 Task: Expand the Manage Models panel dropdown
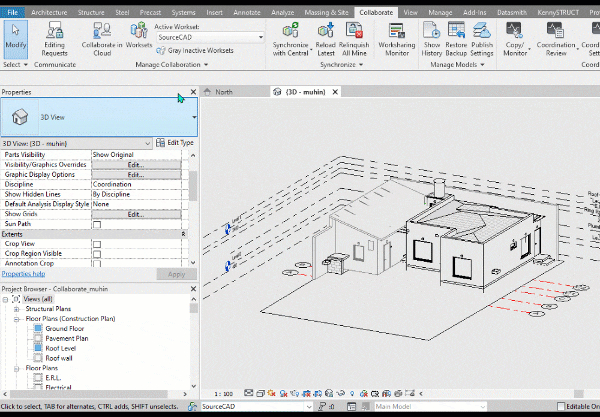pyautogui.click(x=482, y=65)
